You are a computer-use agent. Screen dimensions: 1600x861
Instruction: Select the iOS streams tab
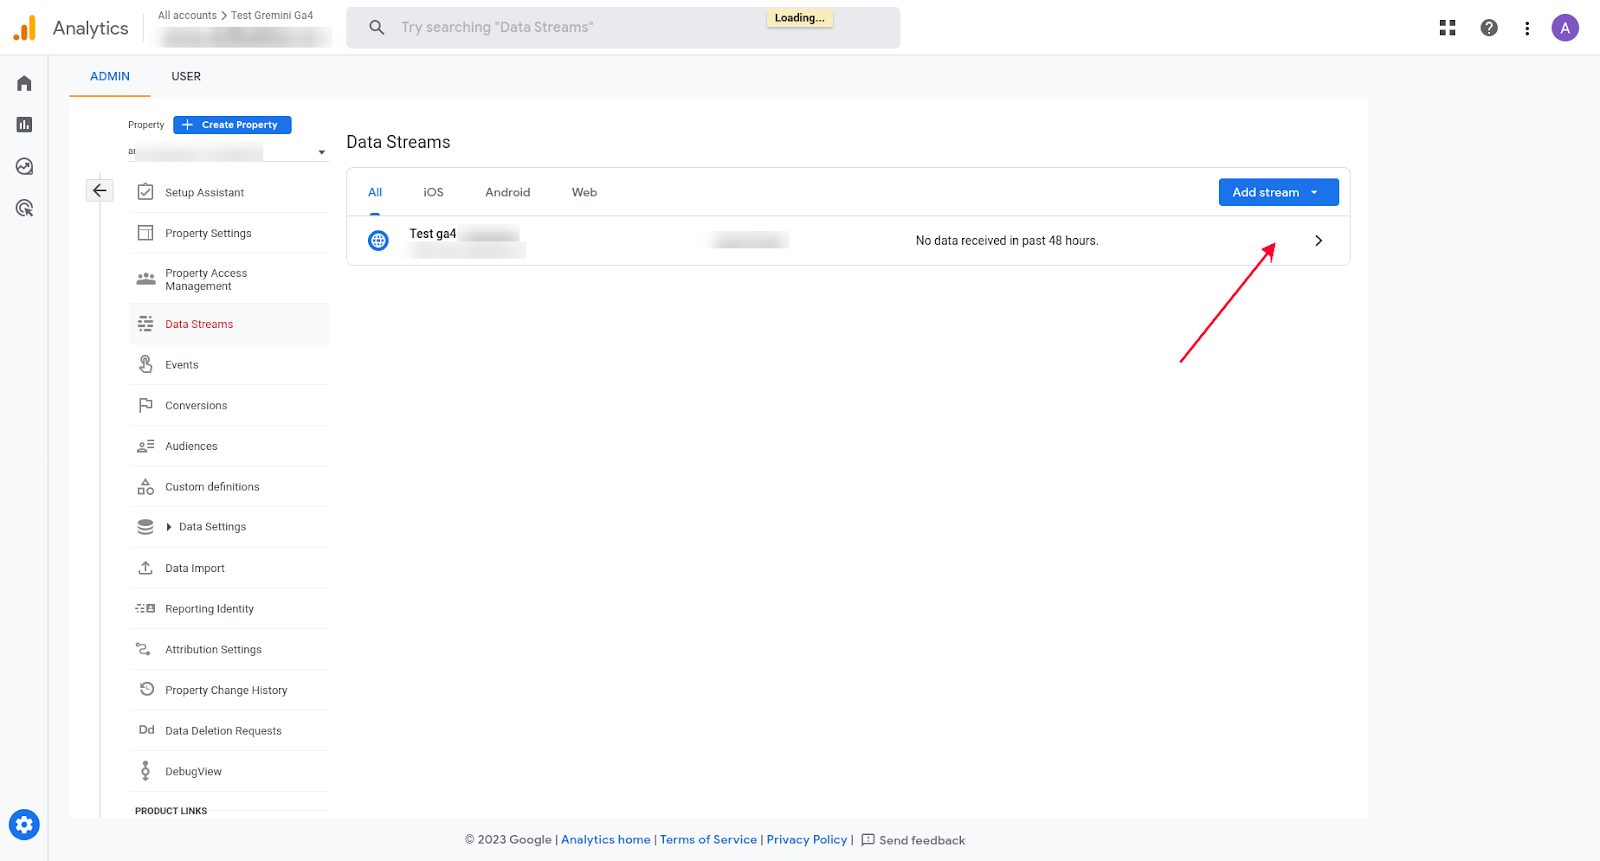[433, 192]
